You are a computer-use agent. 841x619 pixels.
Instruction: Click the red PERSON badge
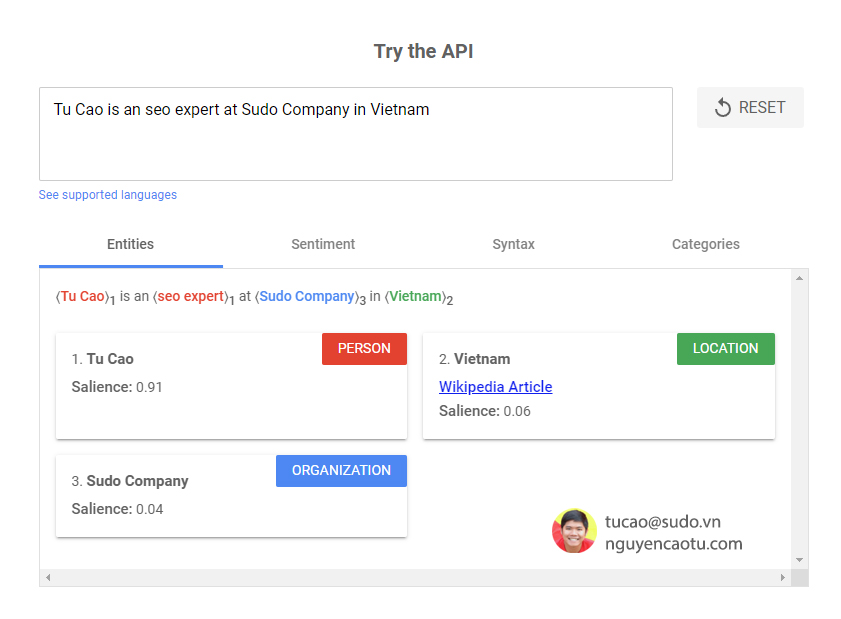[x=364, y=349]
